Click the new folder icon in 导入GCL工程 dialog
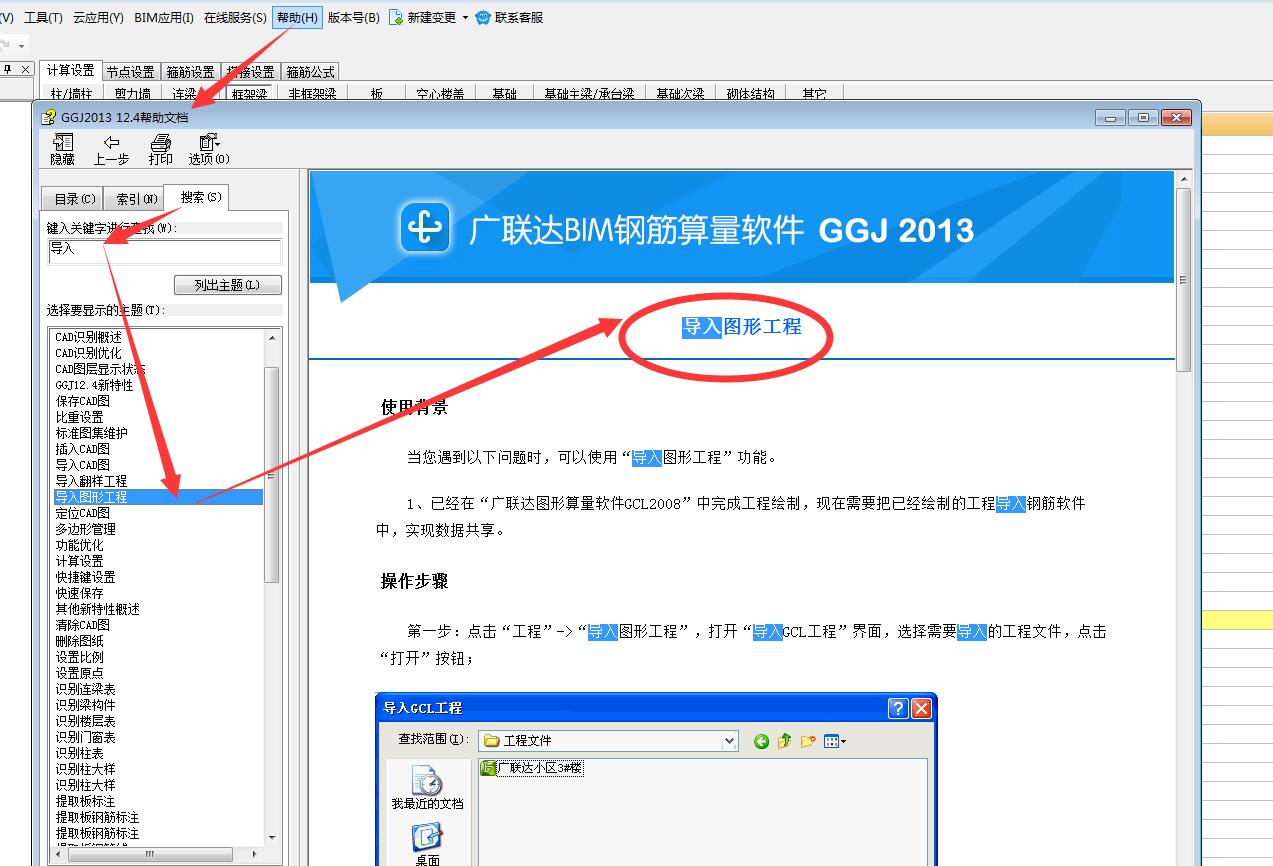This screenshot has width=1273, height=866. 807,741
